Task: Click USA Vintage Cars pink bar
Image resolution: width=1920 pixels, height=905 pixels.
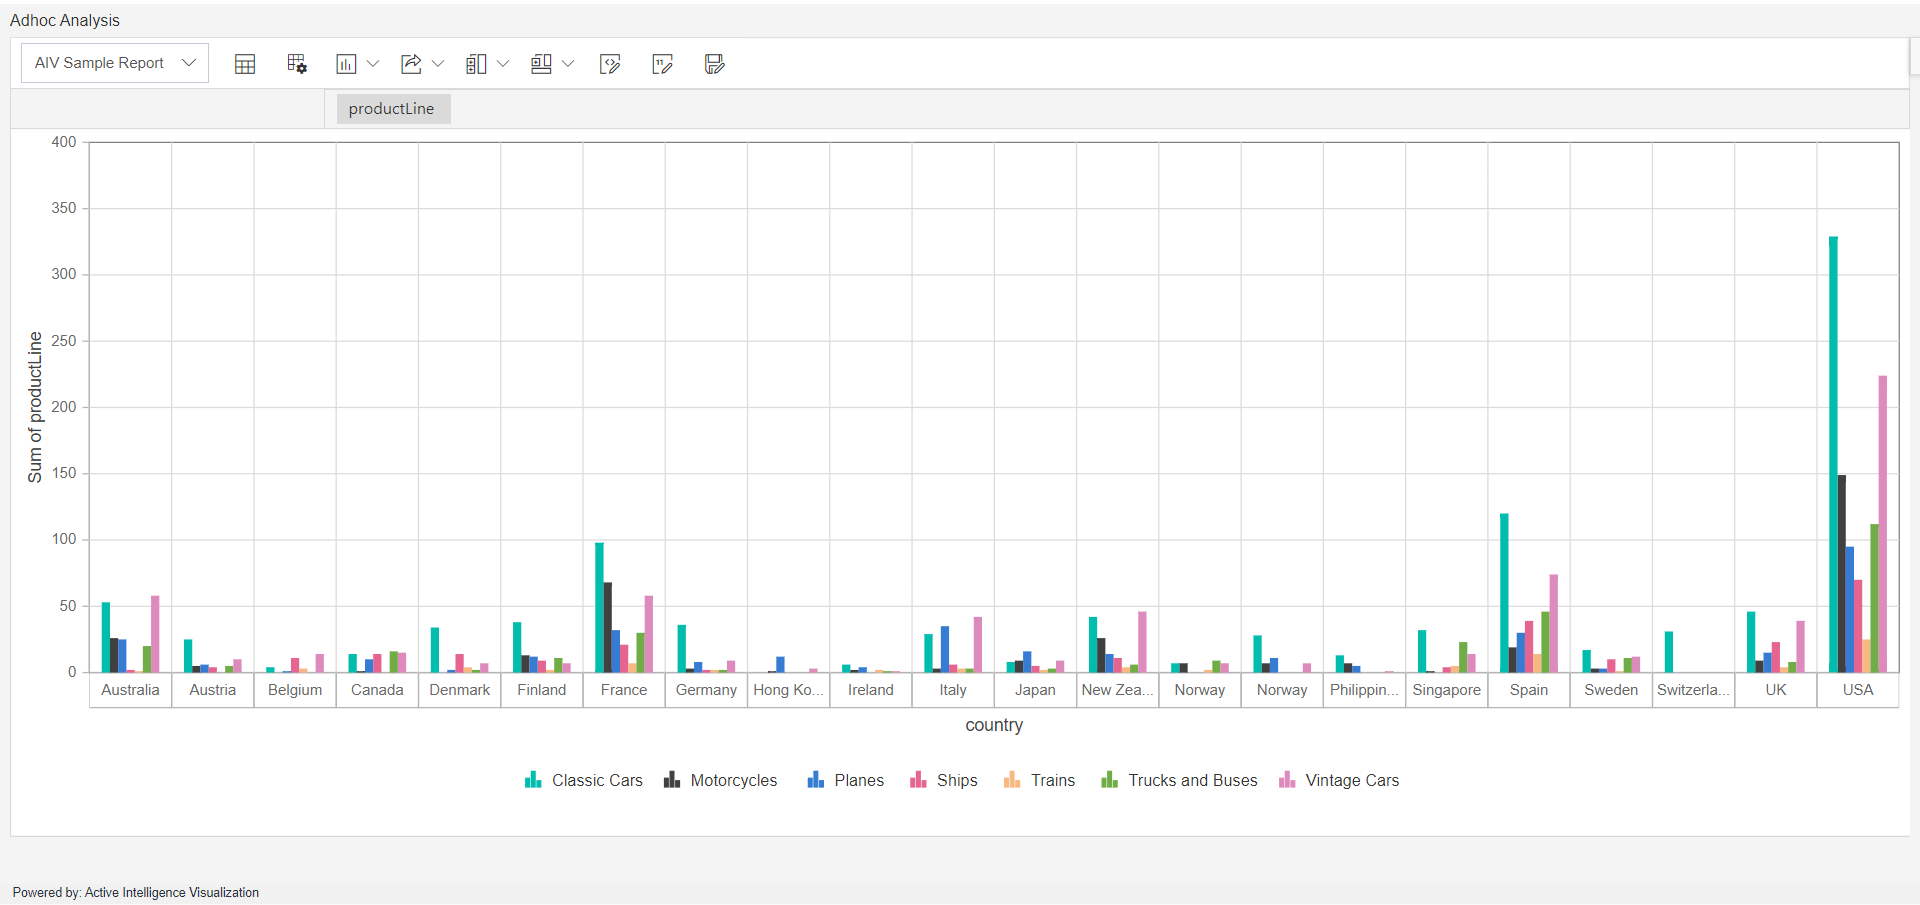Action: coord(1883,524)
